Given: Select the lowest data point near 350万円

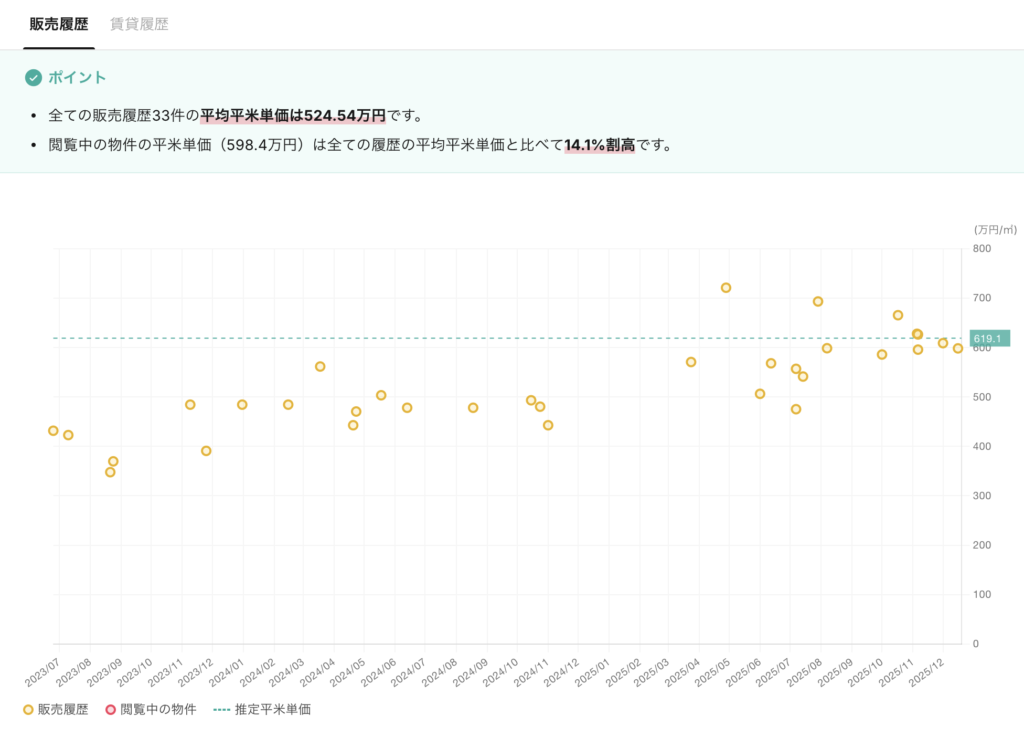Looking at the screenshot, I should (110, 472).
